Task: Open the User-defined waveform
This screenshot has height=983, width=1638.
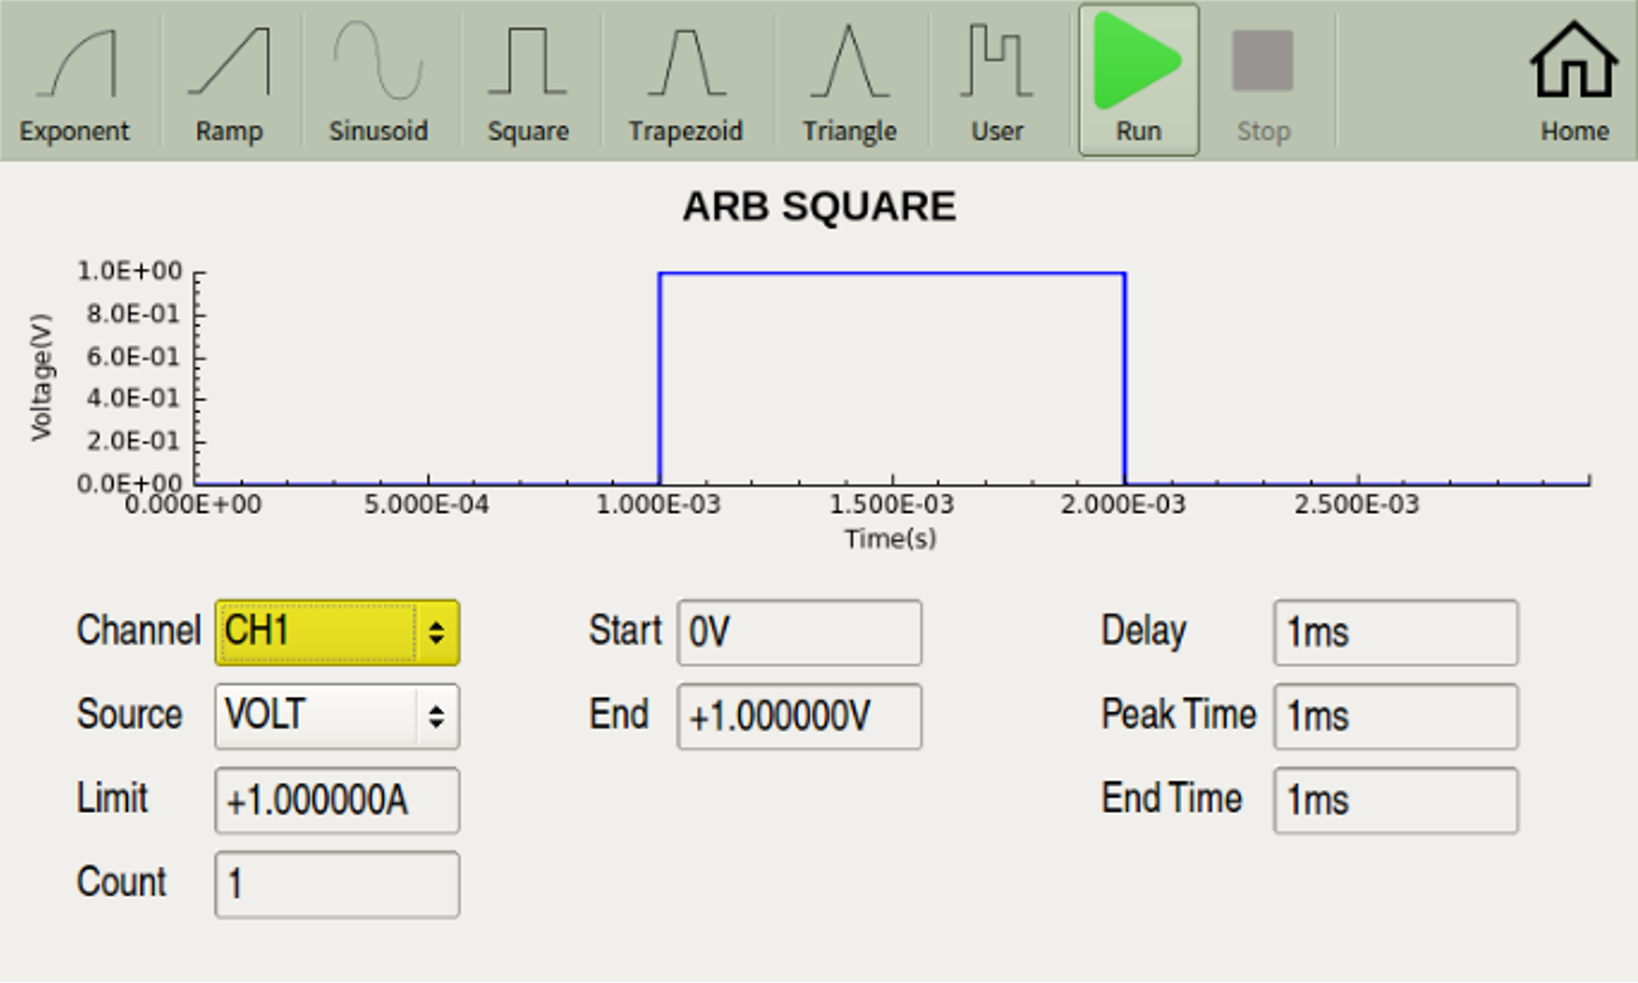Action: (996, 82)
